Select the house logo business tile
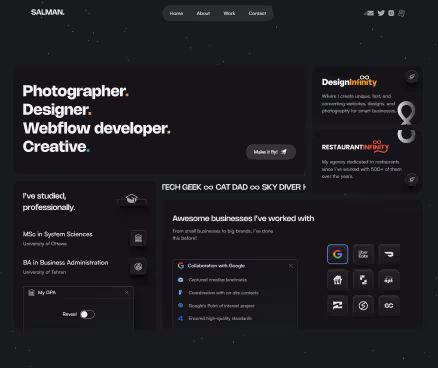 337,280
